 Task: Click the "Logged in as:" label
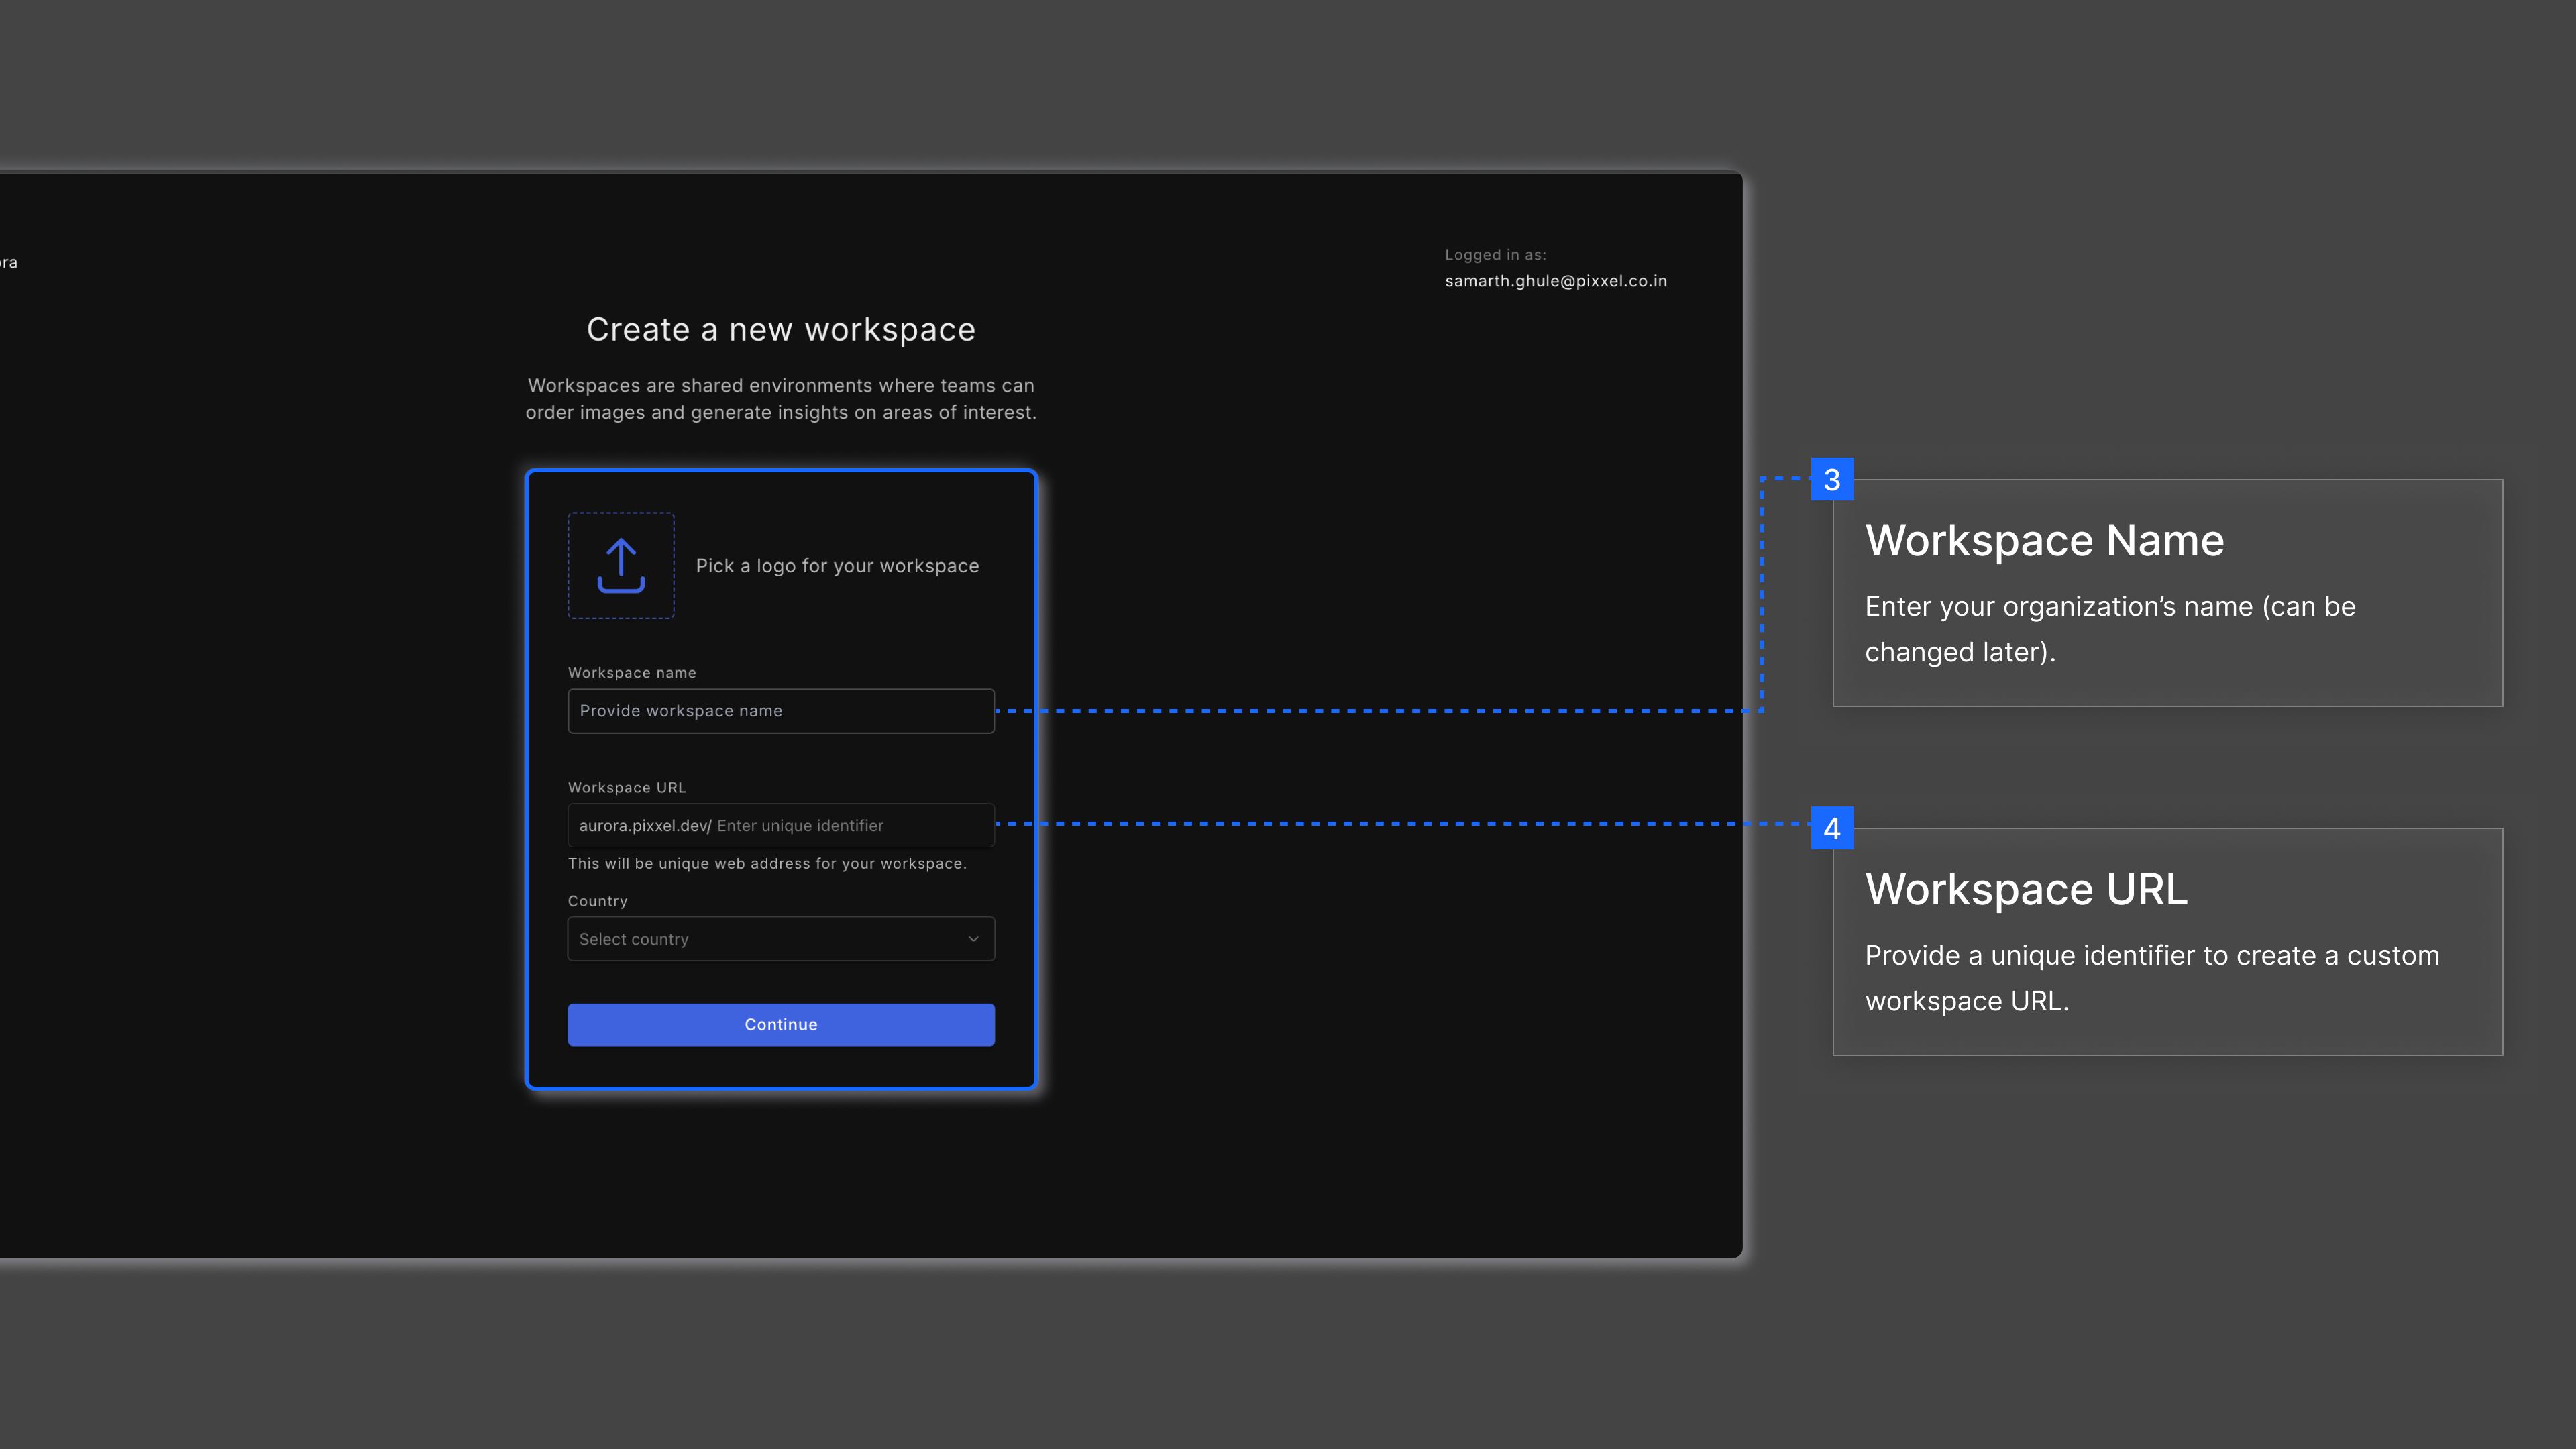pyautogui.click(x=1495, y=255)
